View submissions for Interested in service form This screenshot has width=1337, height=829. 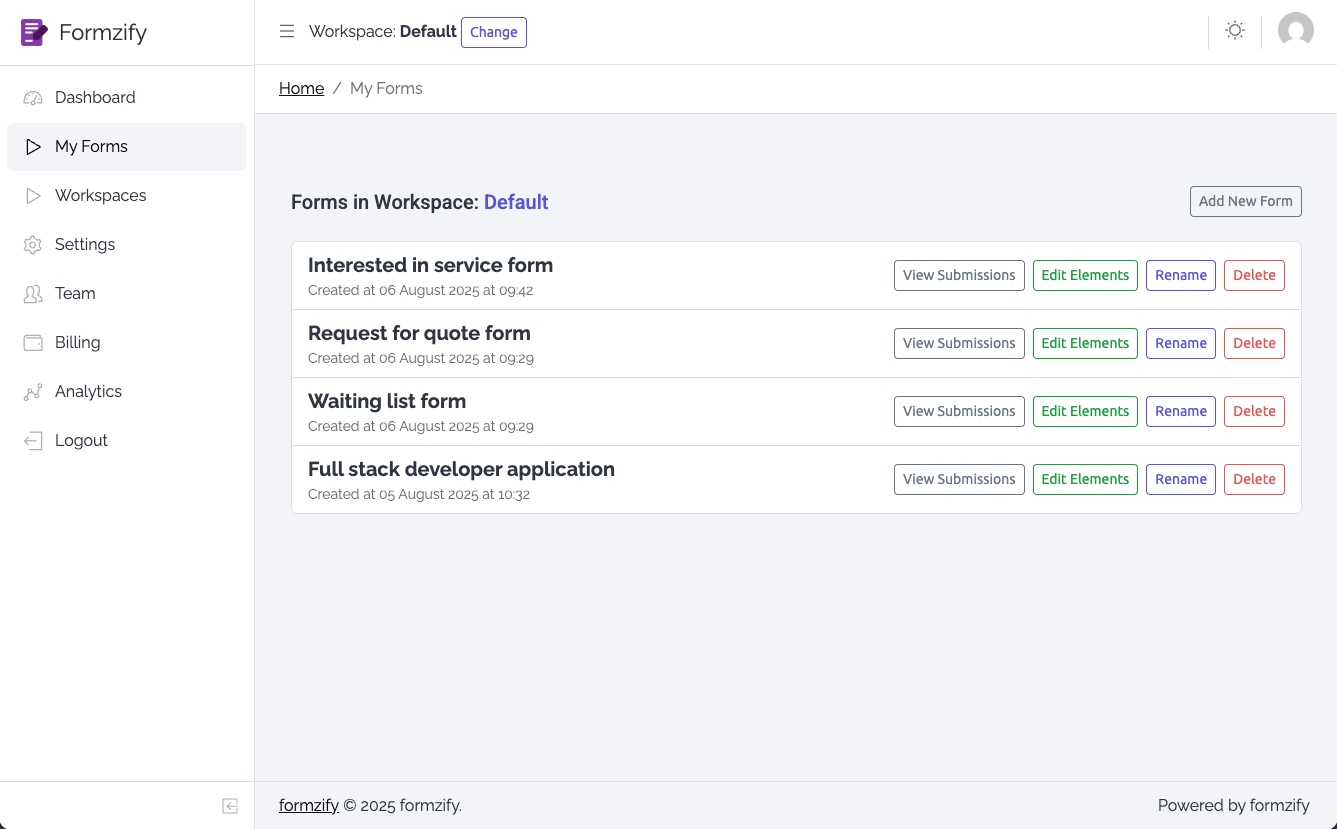958,276
